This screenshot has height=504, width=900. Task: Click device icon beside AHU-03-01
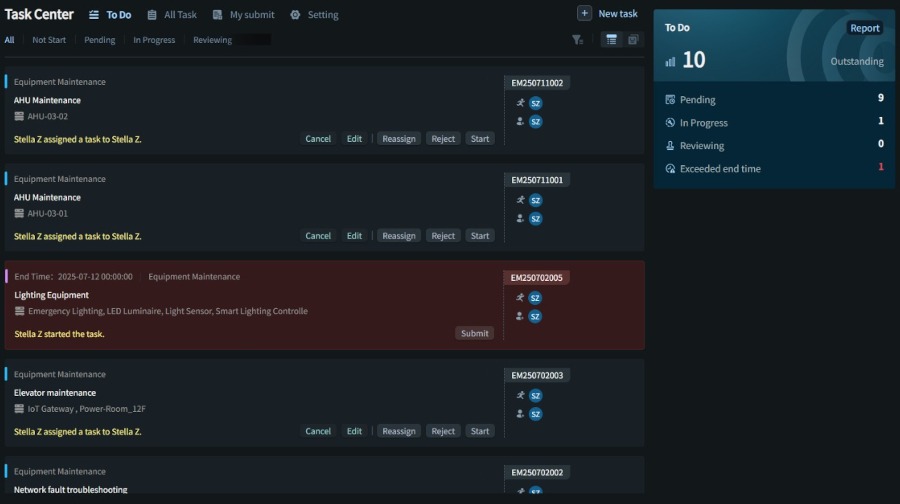[19, 214]
